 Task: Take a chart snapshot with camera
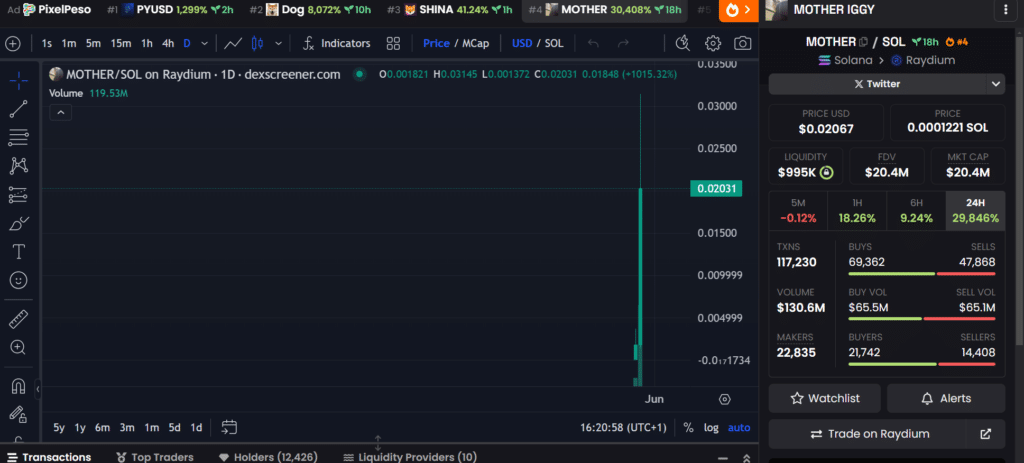[x=743, y=44]
